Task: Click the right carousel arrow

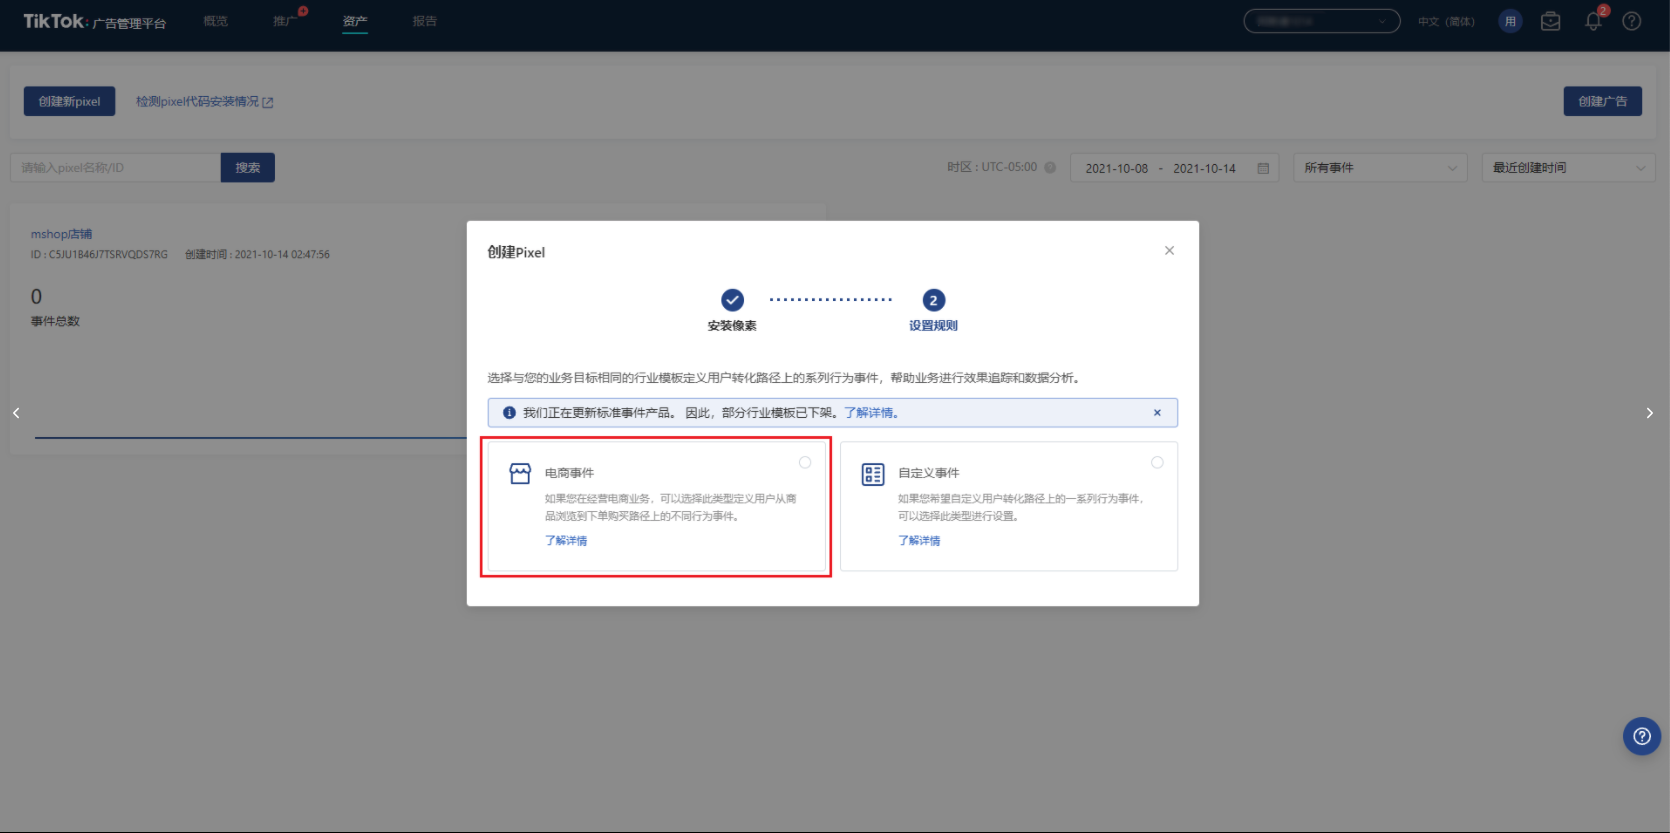Action: point(1649,413)
